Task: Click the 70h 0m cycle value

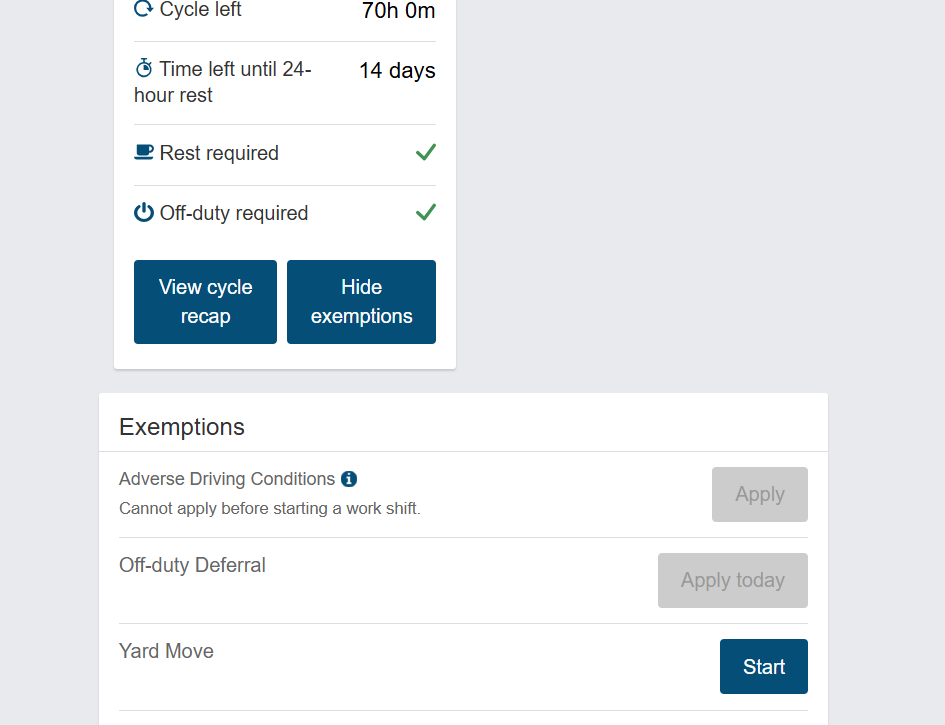Action: click(x=398, y=10)
